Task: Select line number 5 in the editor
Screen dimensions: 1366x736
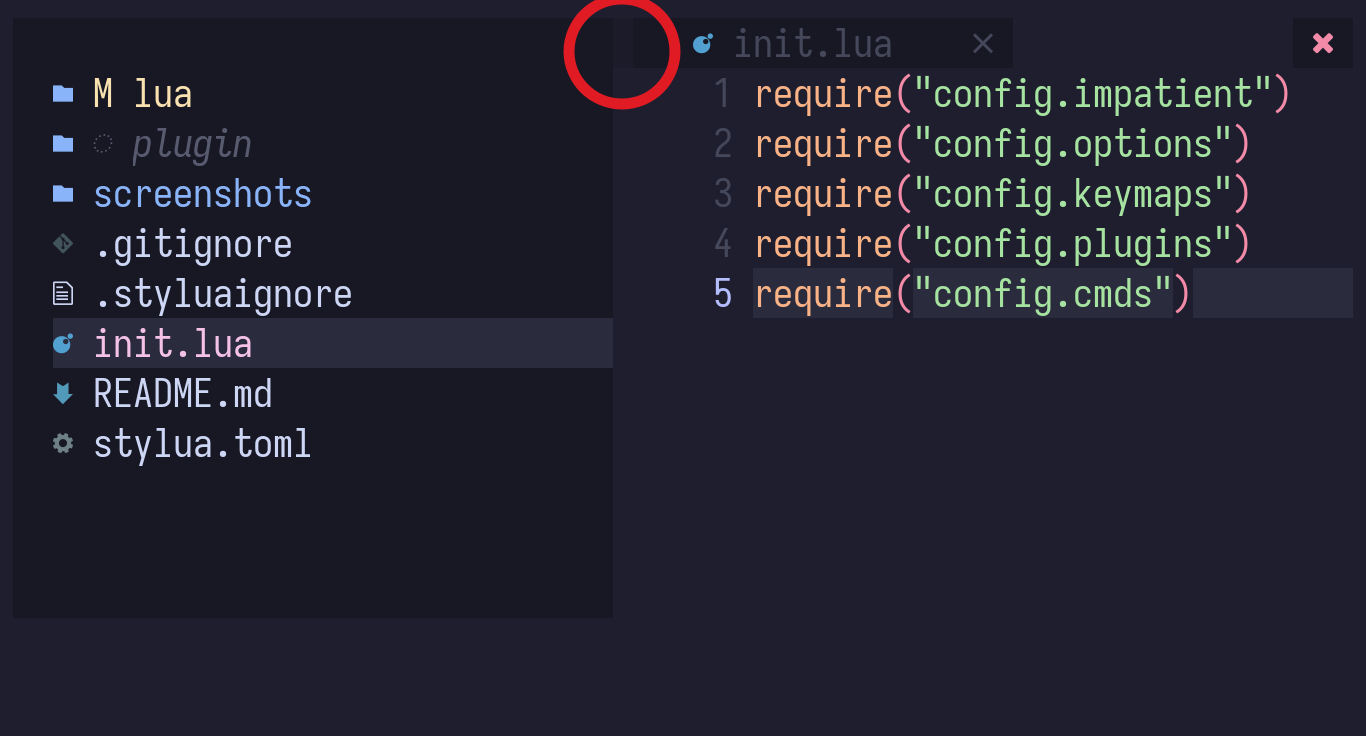Action: [x=722, y=293]
